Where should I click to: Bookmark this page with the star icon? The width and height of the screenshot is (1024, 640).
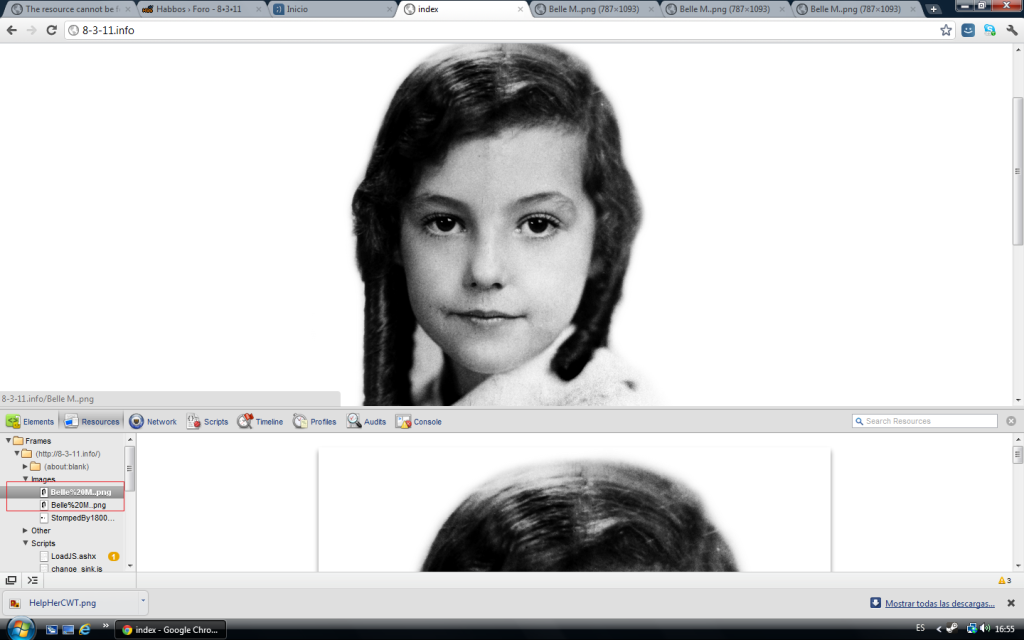pos(946,30)
